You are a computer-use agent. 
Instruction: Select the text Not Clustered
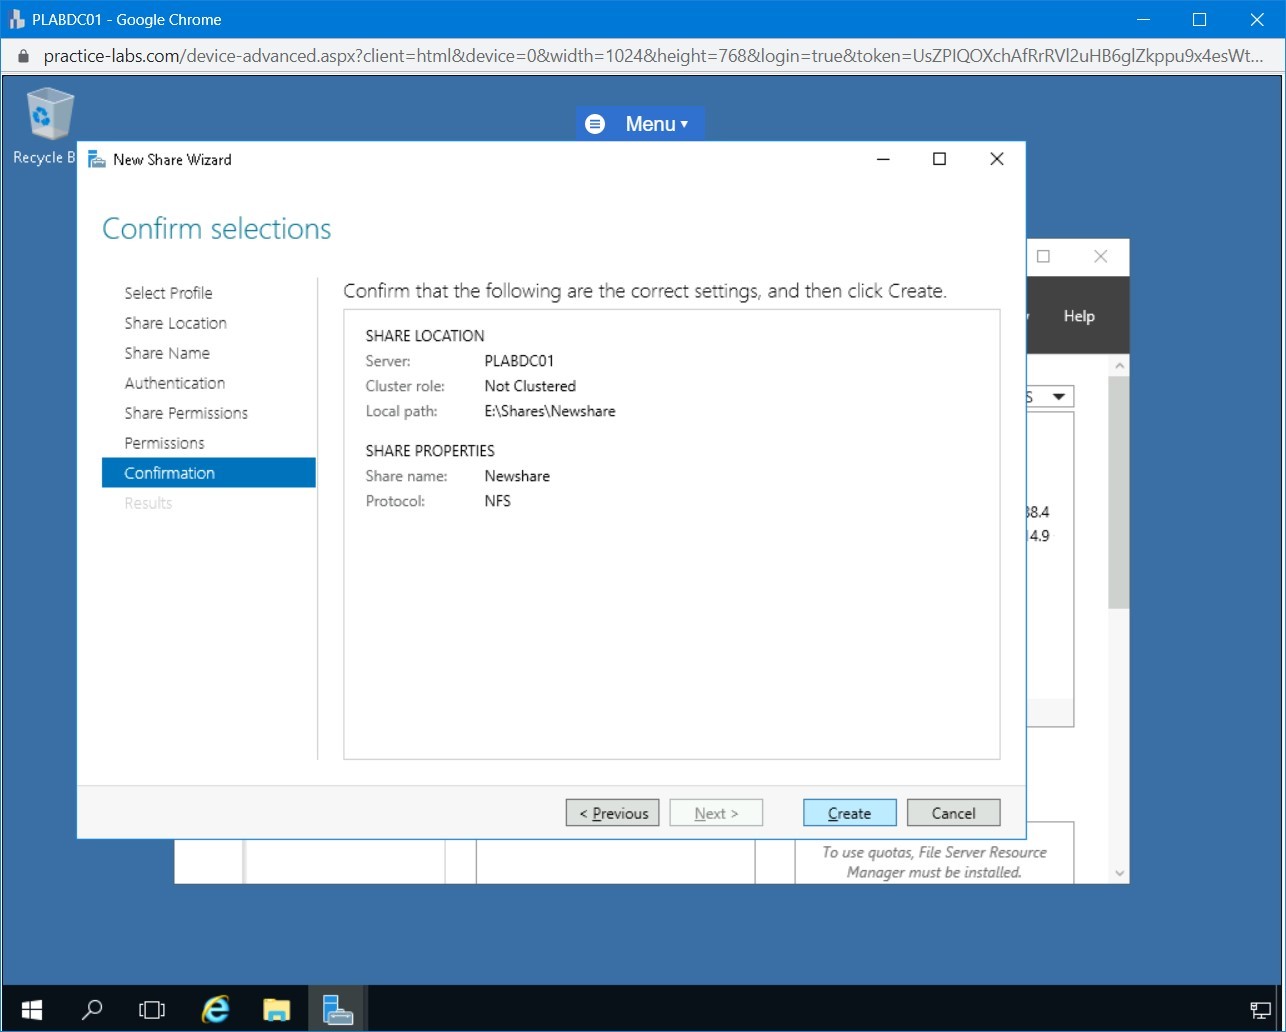[x=530, y=386]
